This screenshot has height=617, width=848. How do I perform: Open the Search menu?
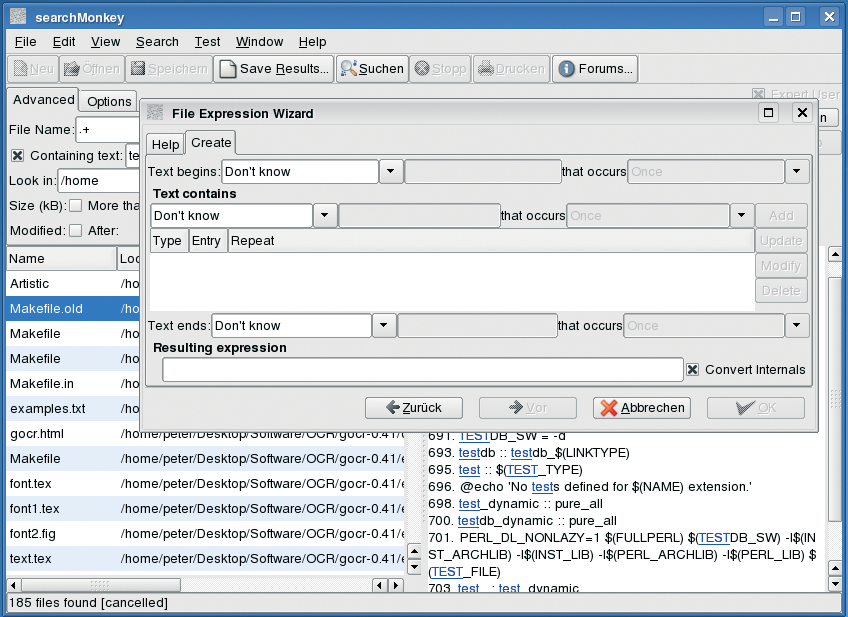(x=157, y=42)
